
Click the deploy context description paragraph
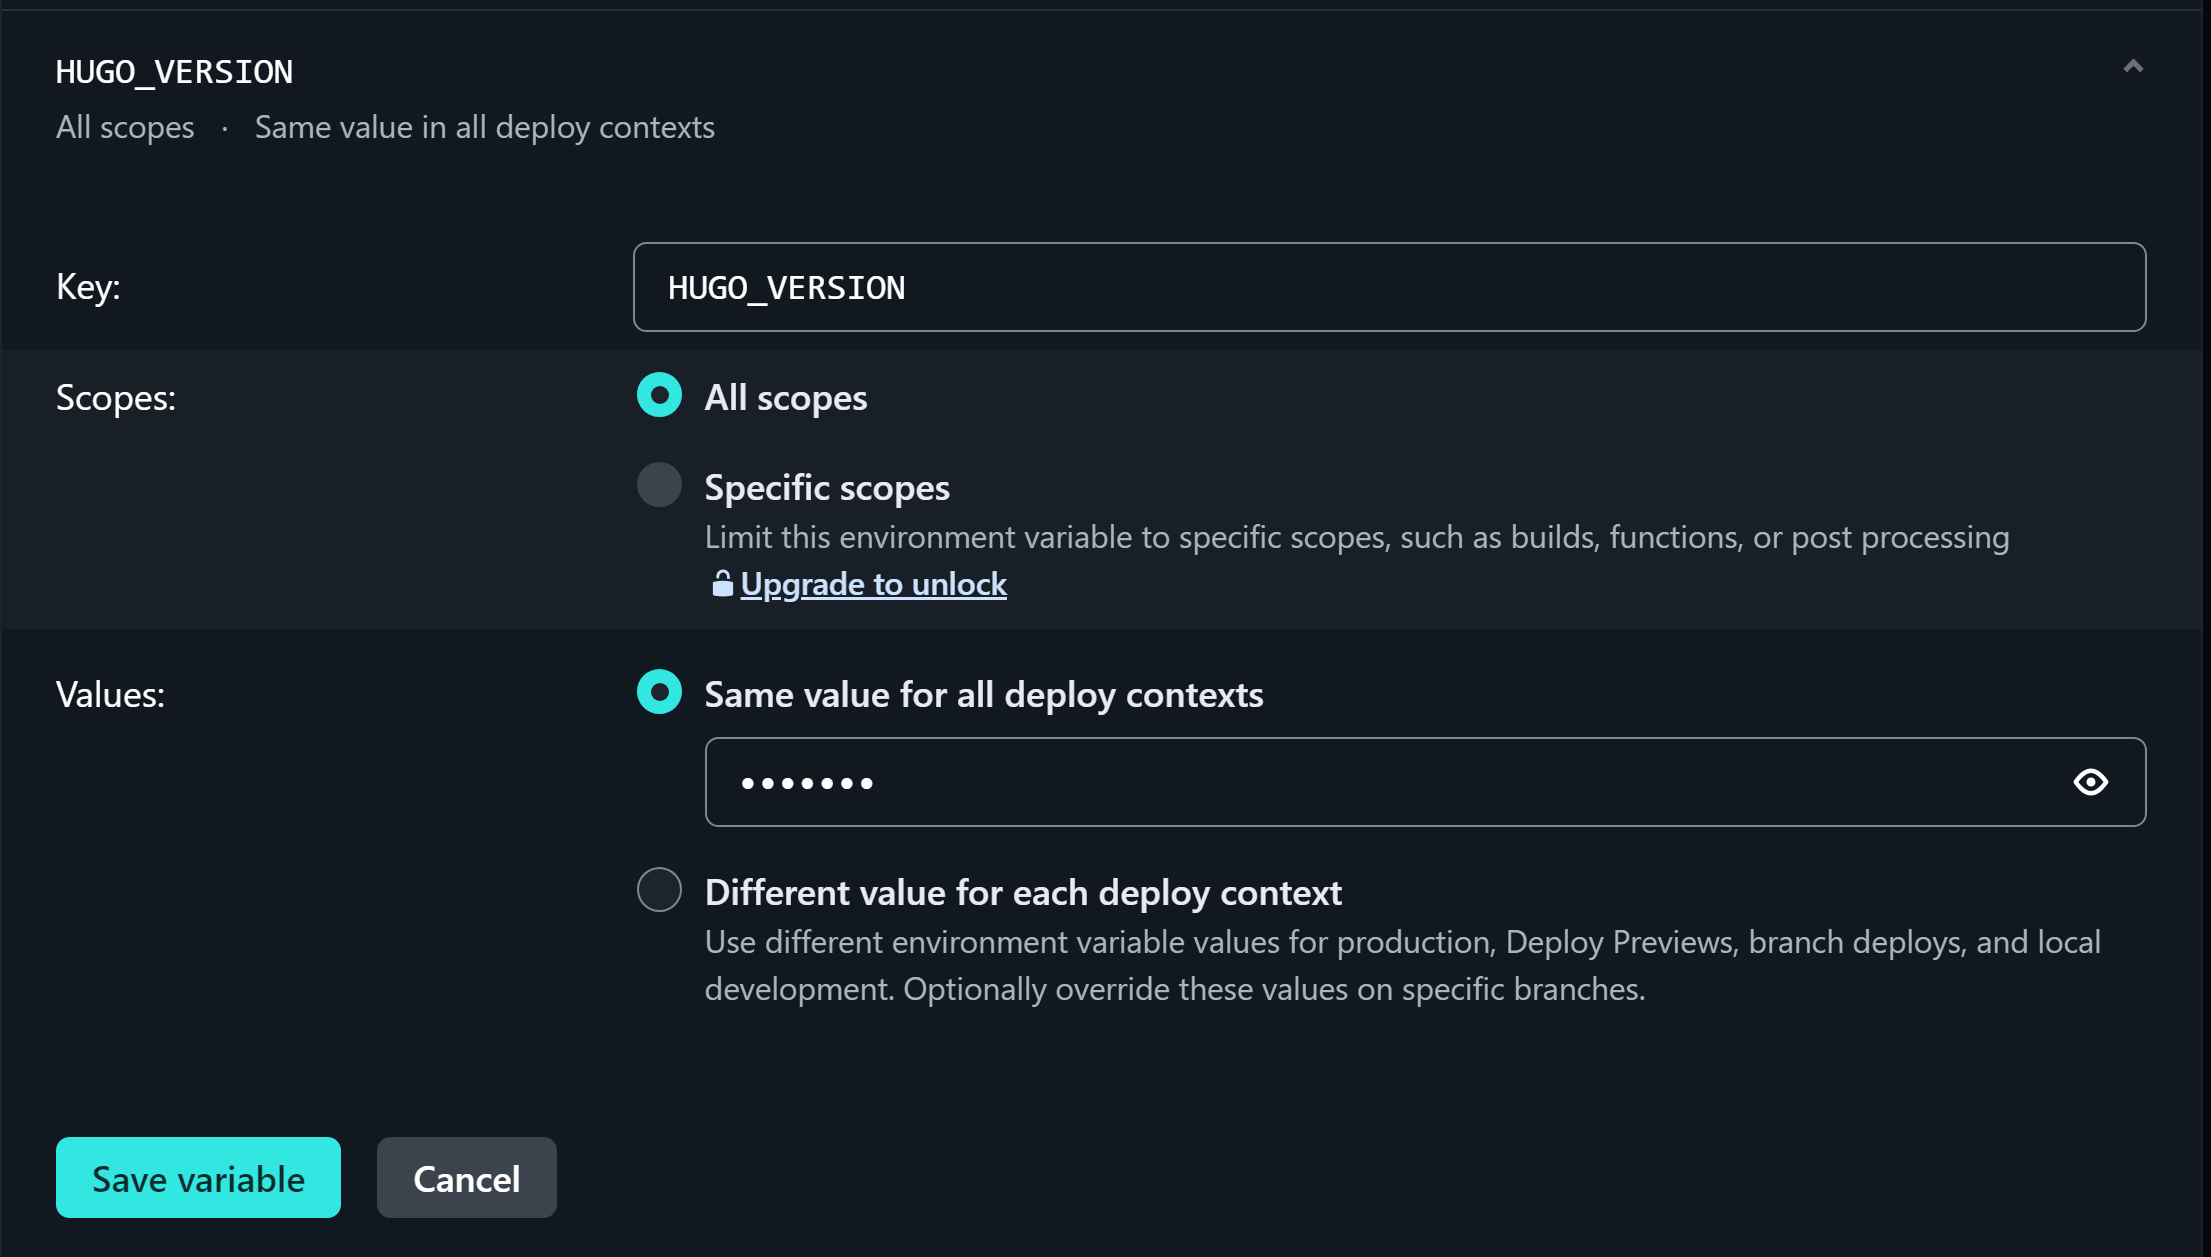[x=1400, y=966]
